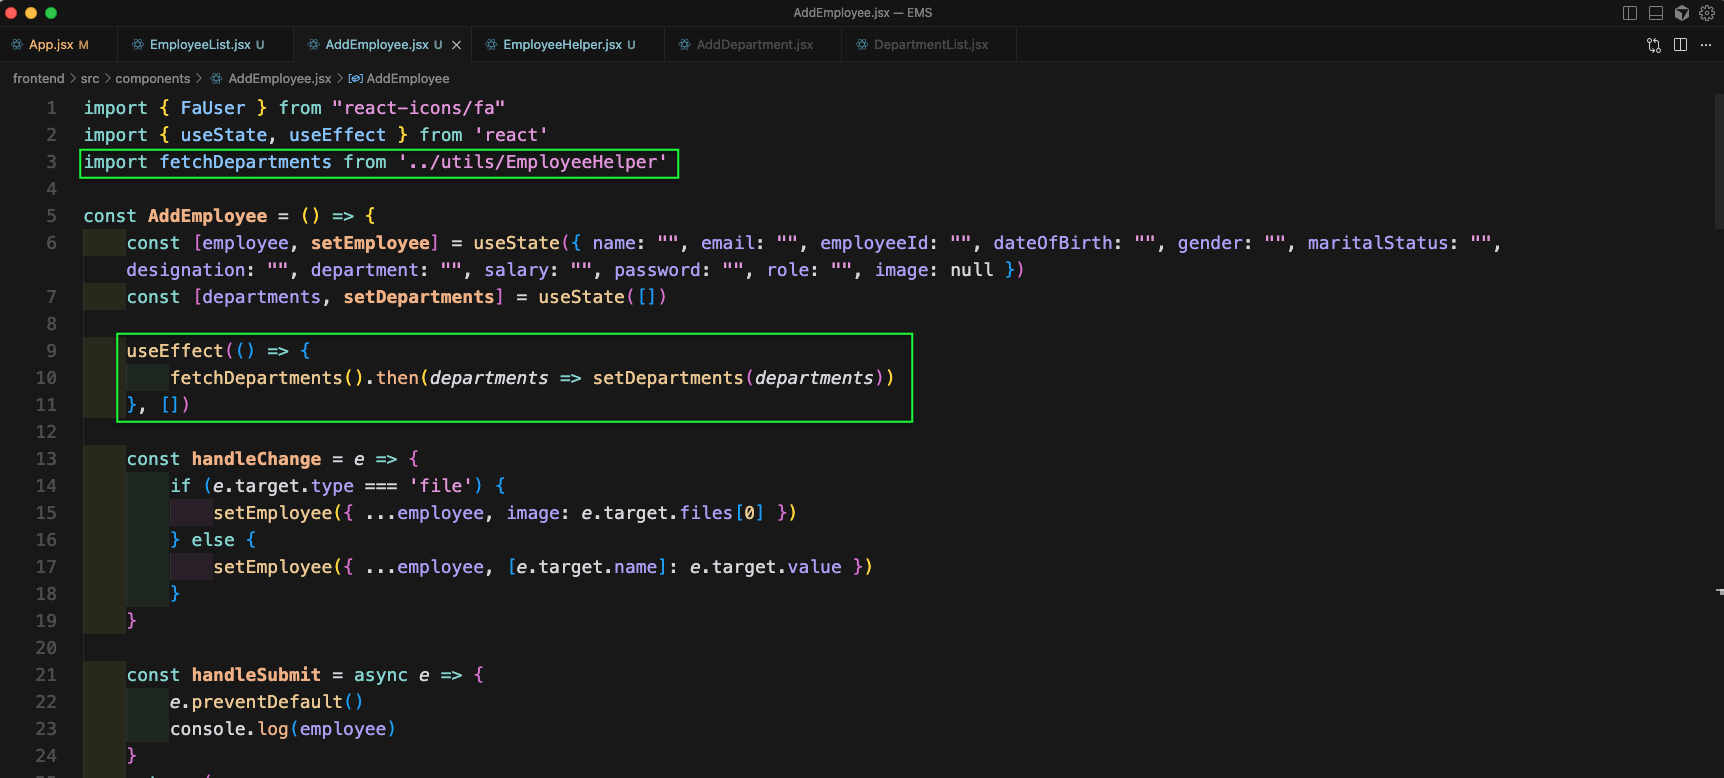
Task: Open changes compare icon in editor toolbar
Action: pos(1654,45)
